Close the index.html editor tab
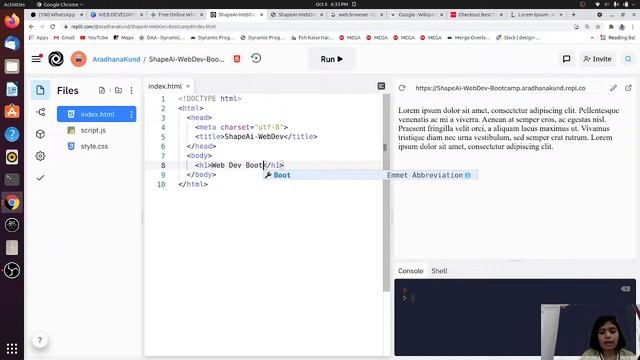This screenshot has width=640, height=360. [x=188, y=86]
